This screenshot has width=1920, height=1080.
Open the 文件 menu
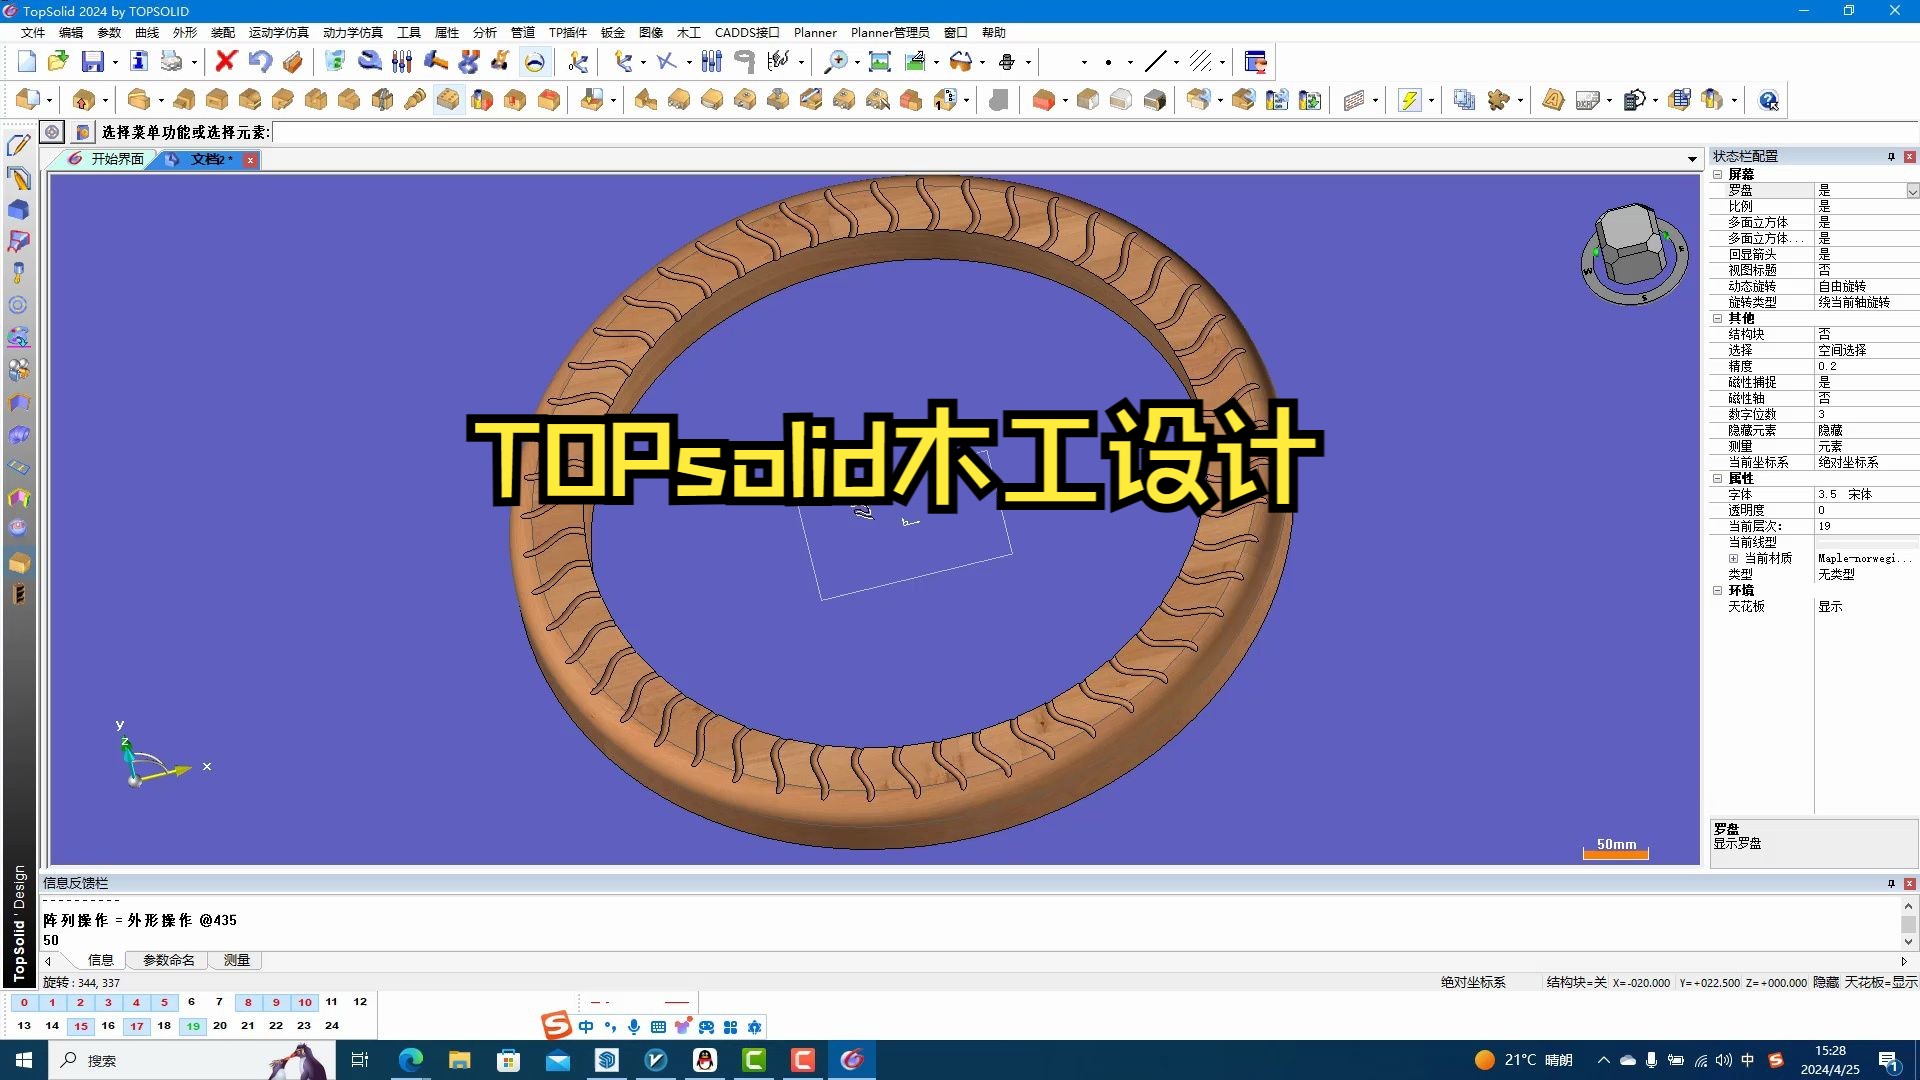tap(32, 32)
